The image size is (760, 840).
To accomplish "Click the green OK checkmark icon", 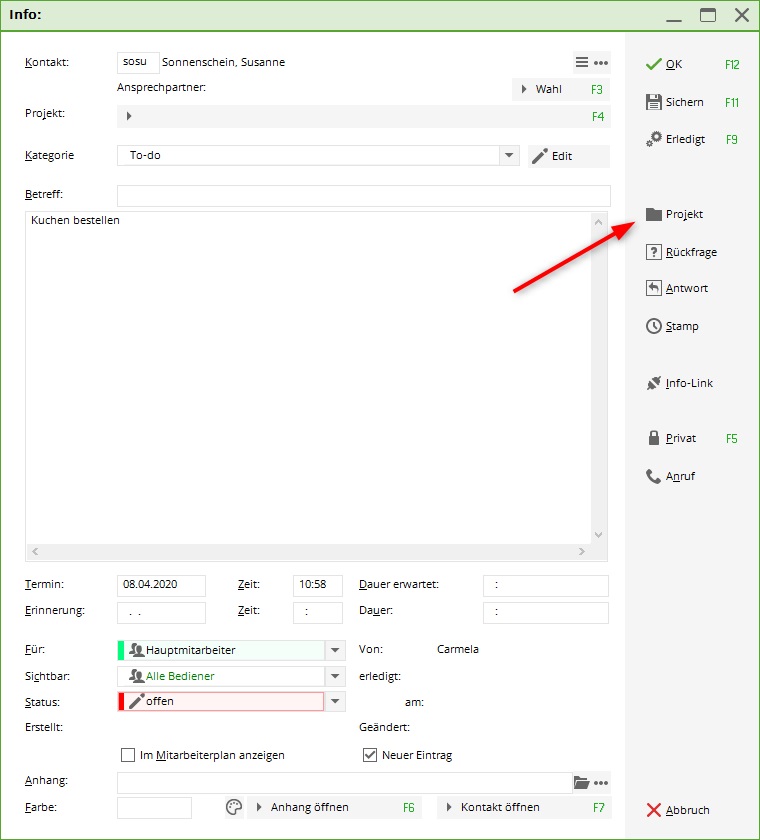I will [x=654, y=64].
